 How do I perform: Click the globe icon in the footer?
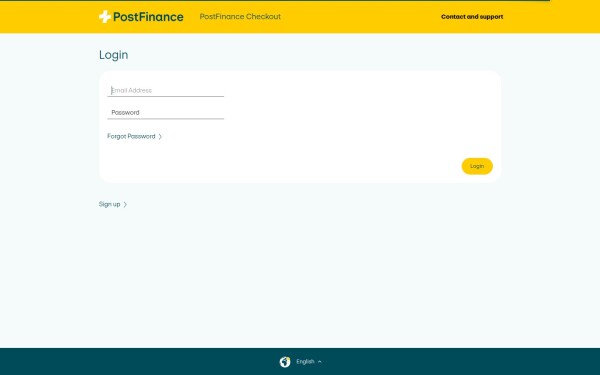pyautogui.click(x=285, y=362)
